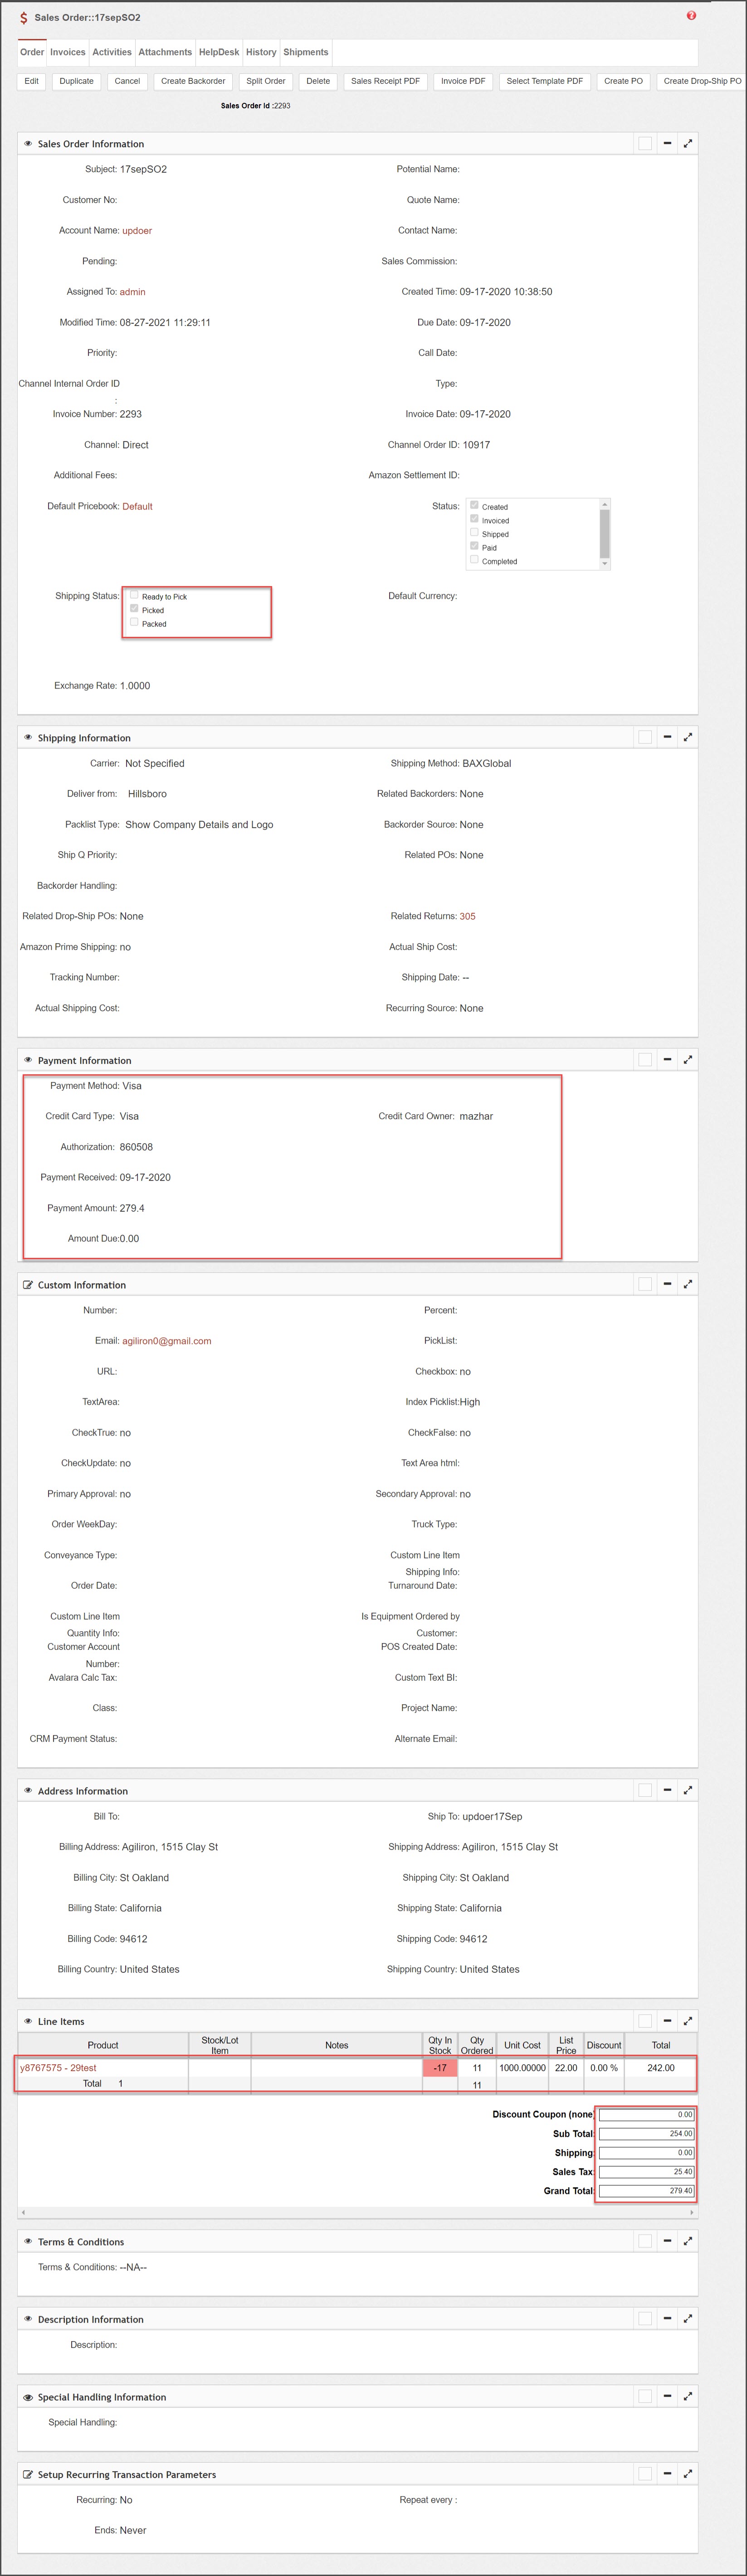This screenshot has width=747, height=2576.
Task: Switch to the History tab
Action: pos(261,52)
